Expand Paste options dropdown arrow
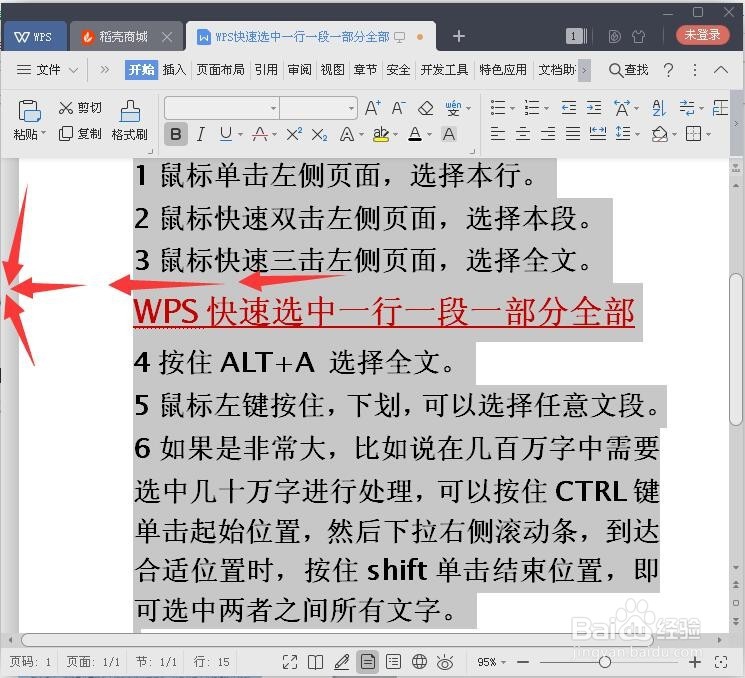The image size is (745, 678). 44,133
